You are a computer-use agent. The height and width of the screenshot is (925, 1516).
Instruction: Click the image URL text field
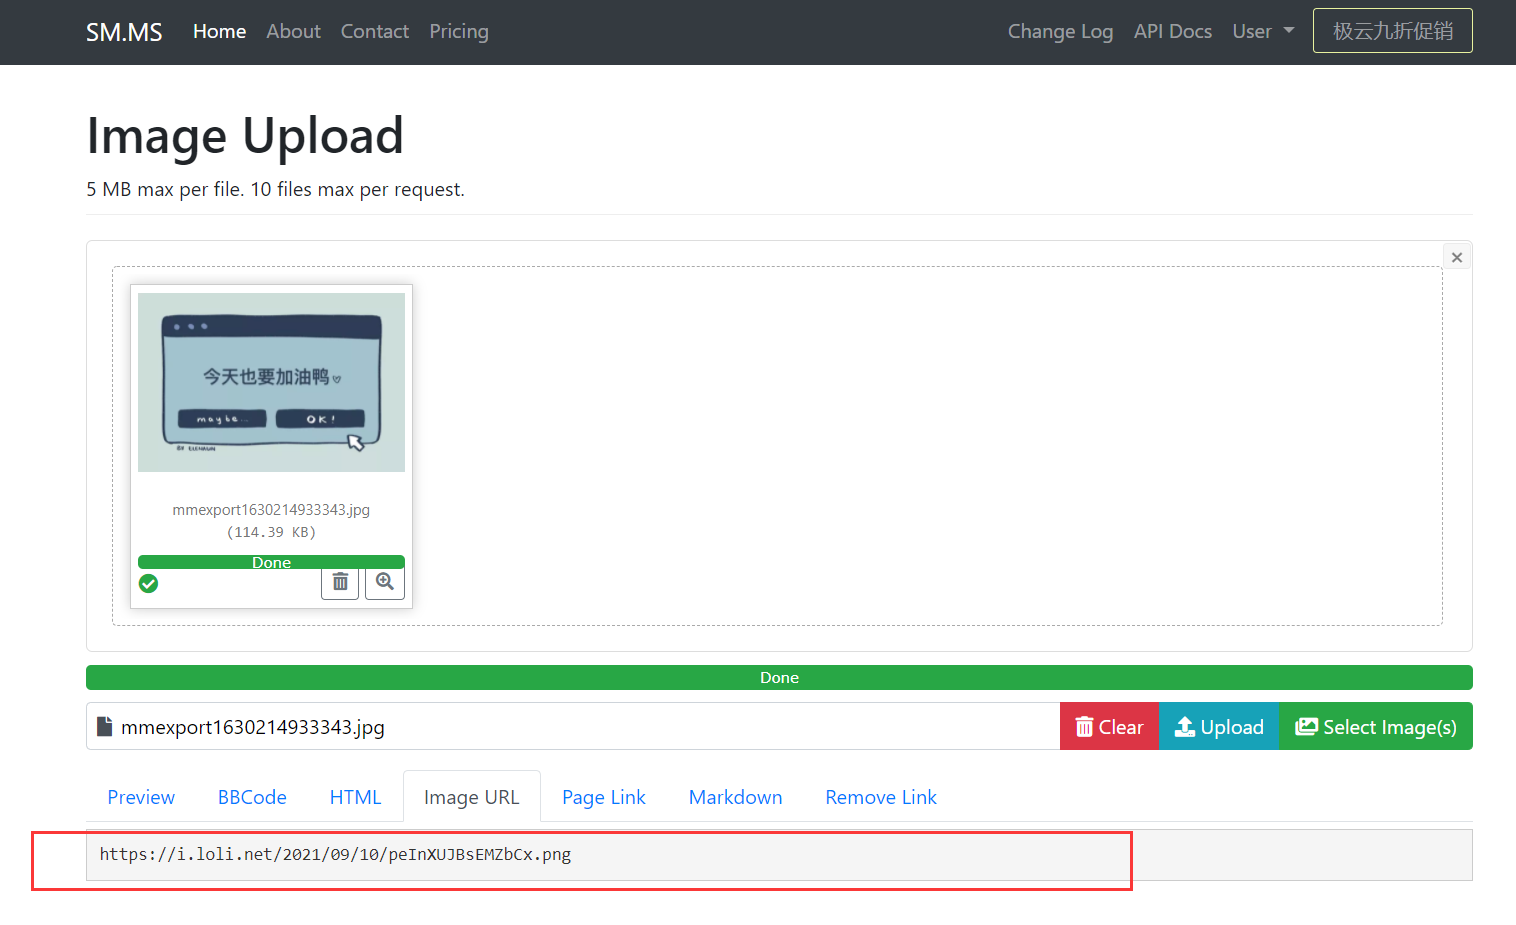(x=779, y=855)
